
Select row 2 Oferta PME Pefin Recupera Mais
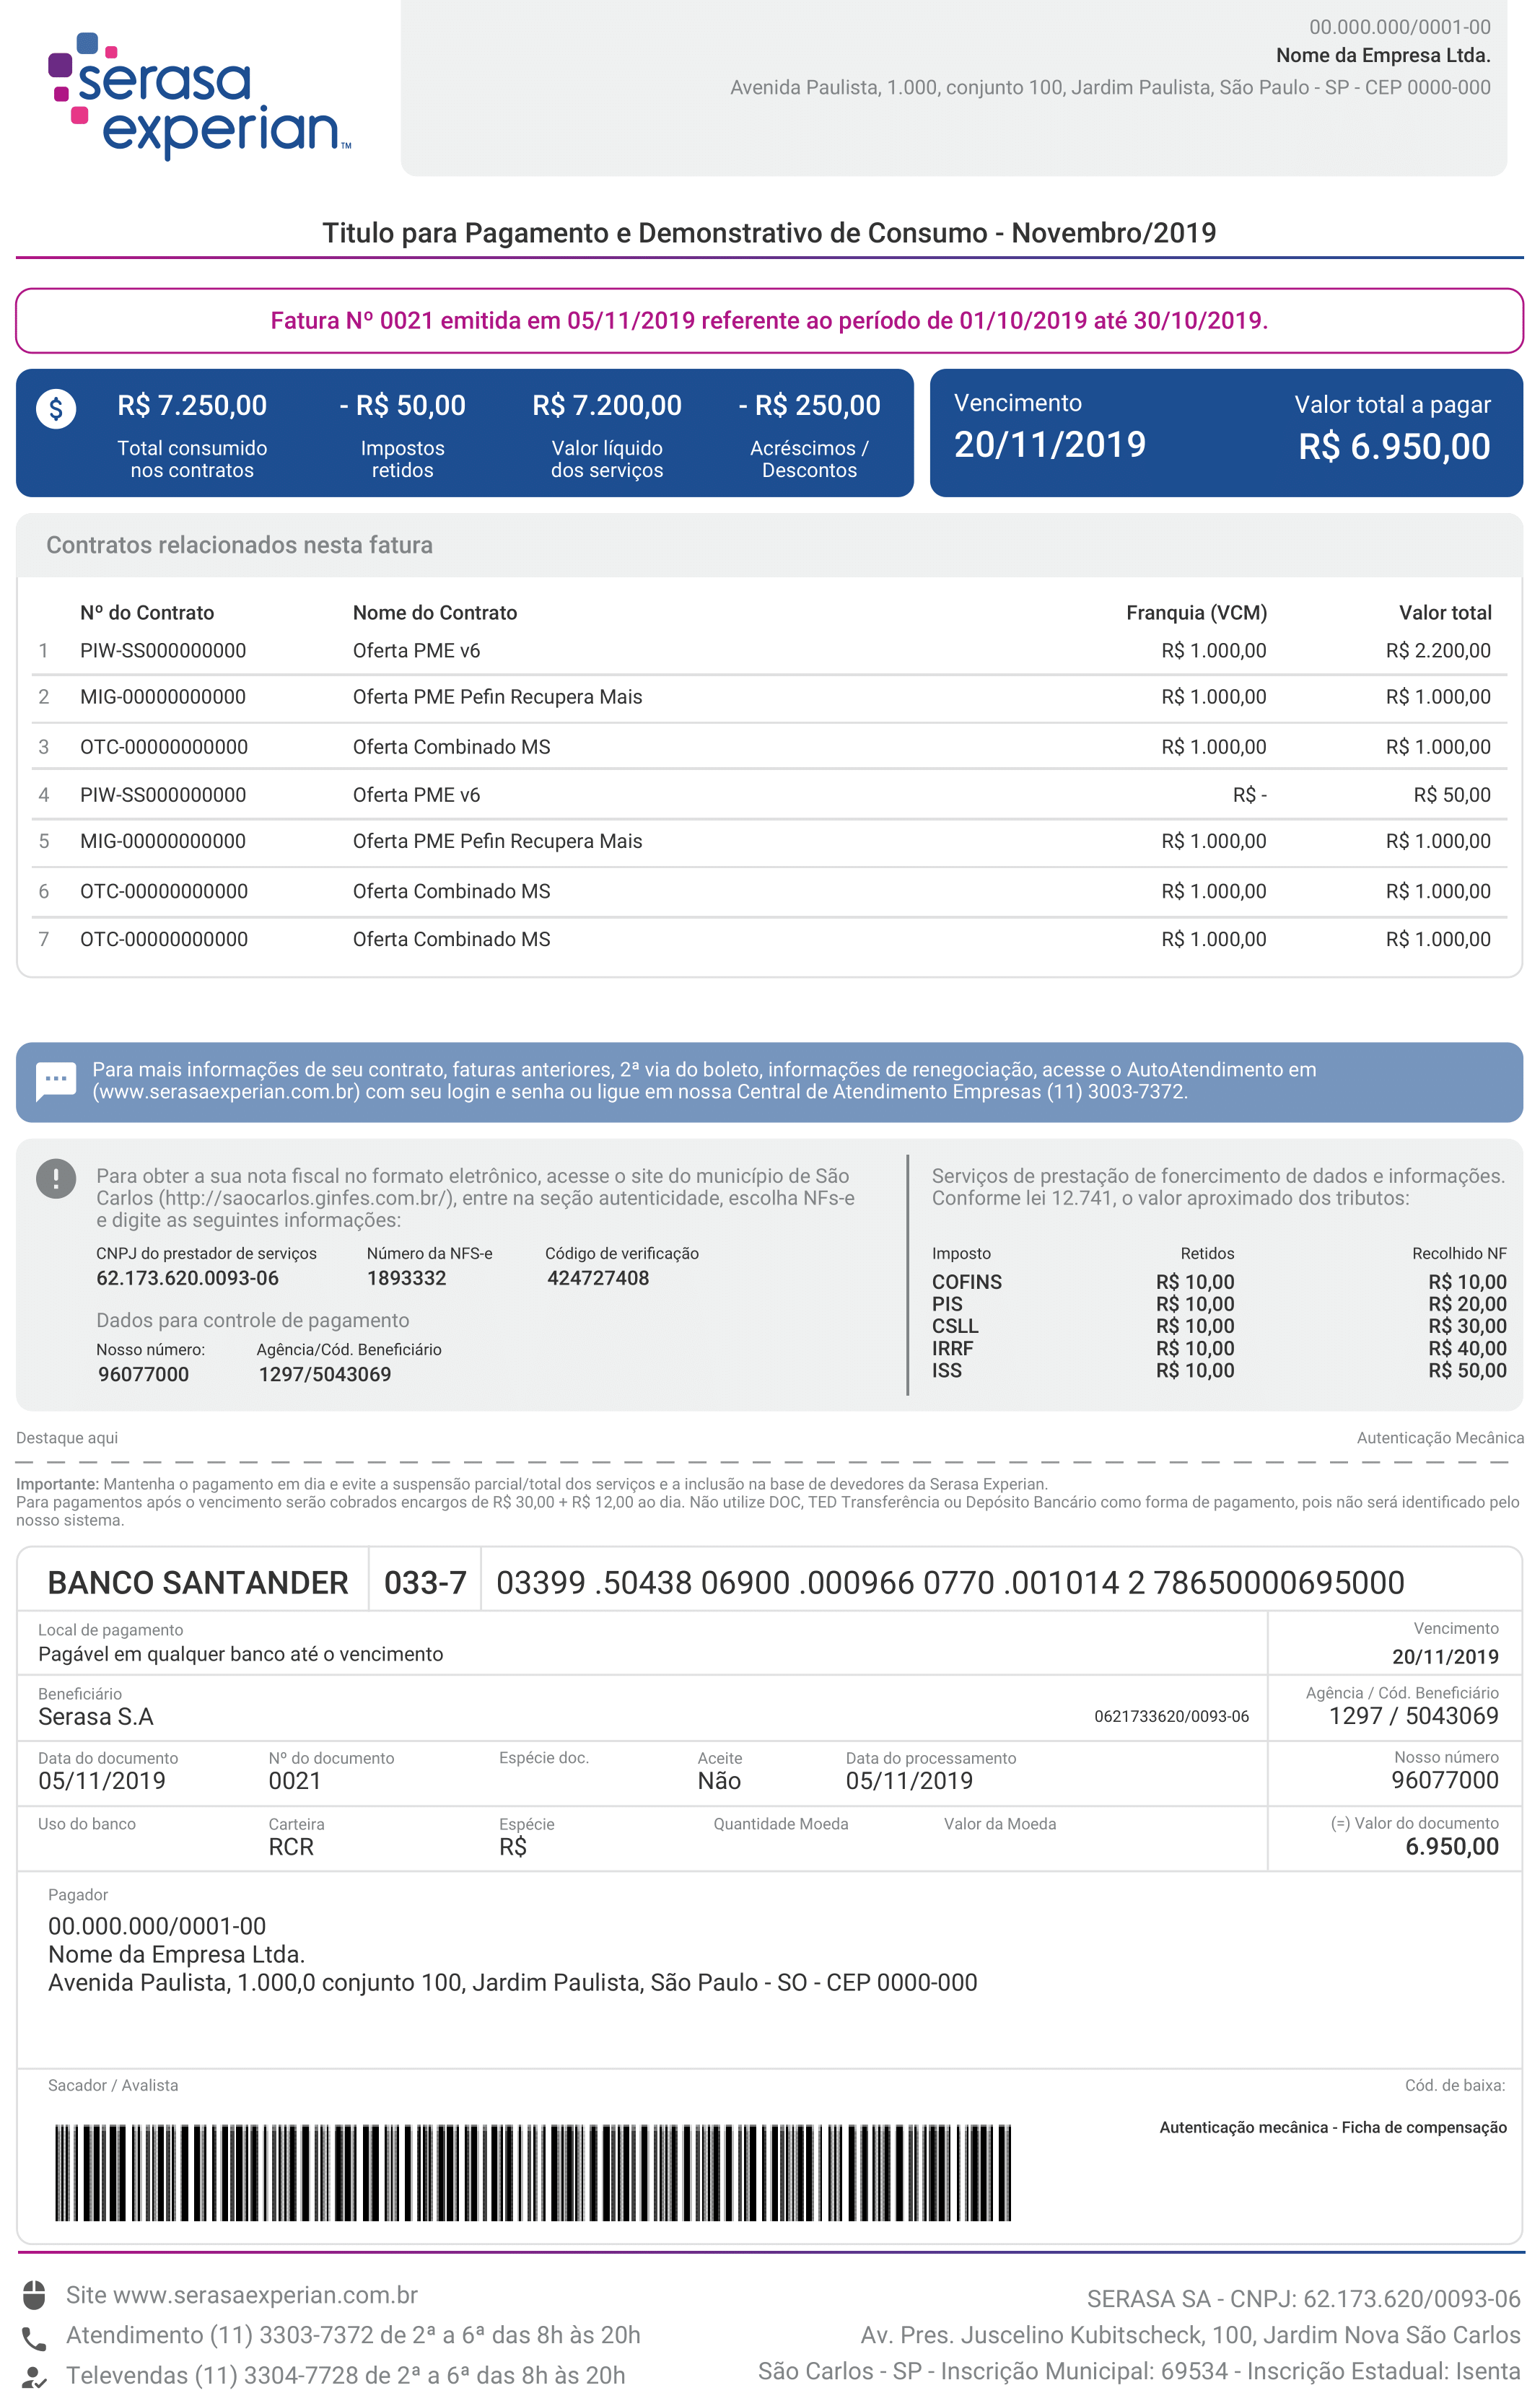click(769, 698)
